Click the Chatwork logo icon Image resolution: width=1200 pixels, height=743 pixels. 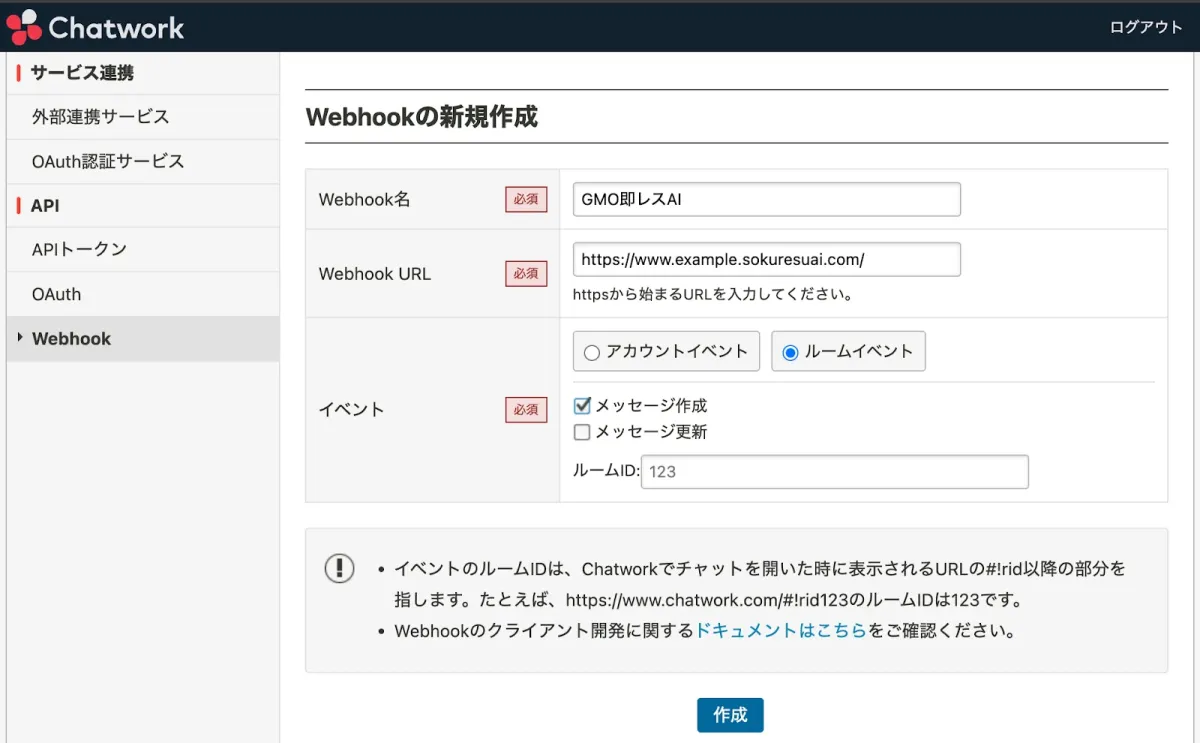click(x=24, y=27)
